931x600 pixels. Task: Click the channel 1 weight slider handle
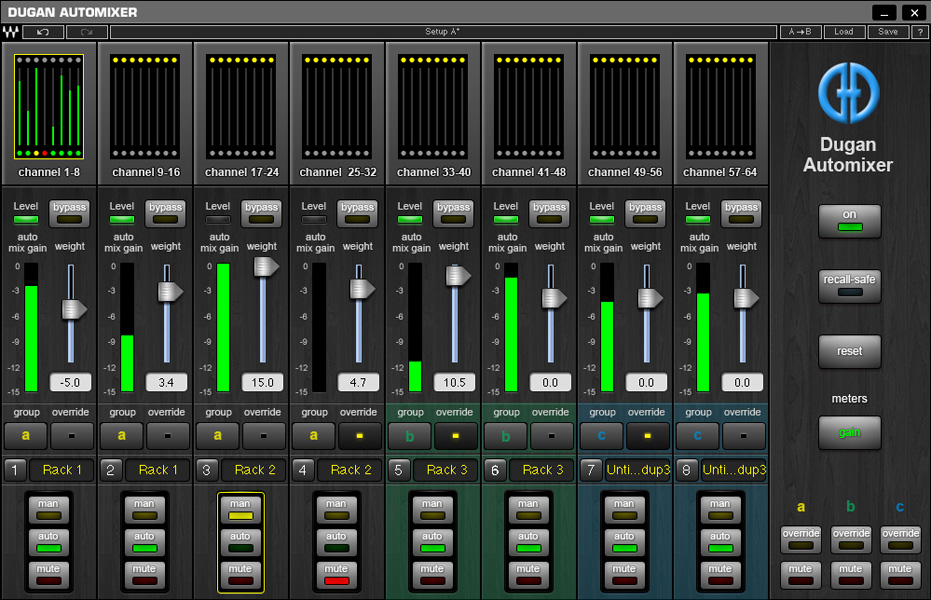pyautogui.click(x=74, y=309)
